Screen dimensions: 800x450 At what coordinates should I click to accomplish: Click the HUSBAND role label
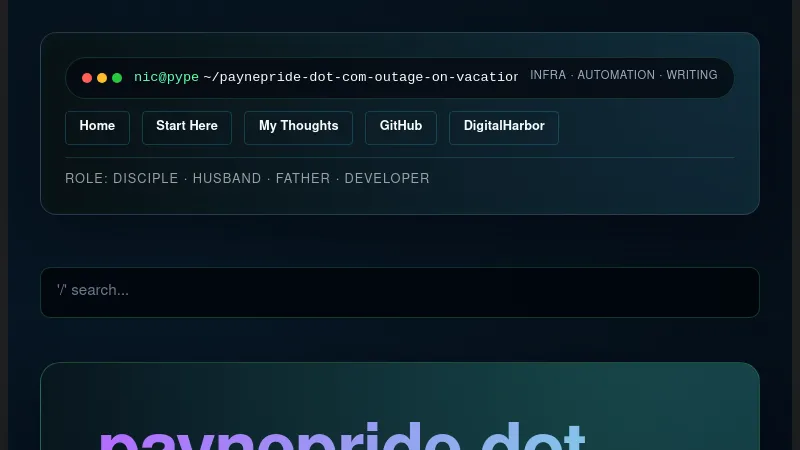pos(227,179)
